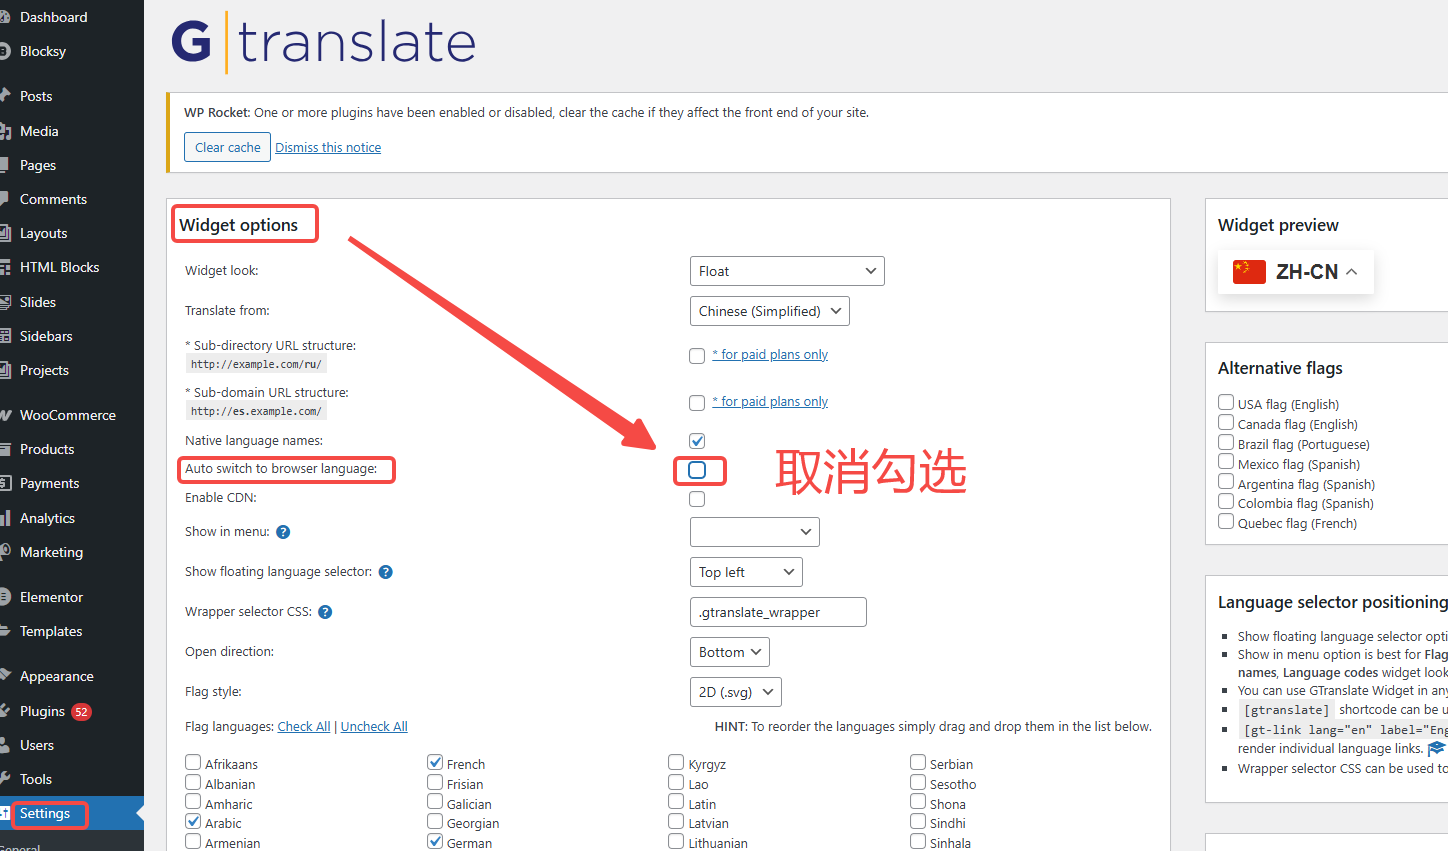This screenshot has width=1448, height=851.
Task: Click the Uncheck All languages link
Action: point(374,727)
